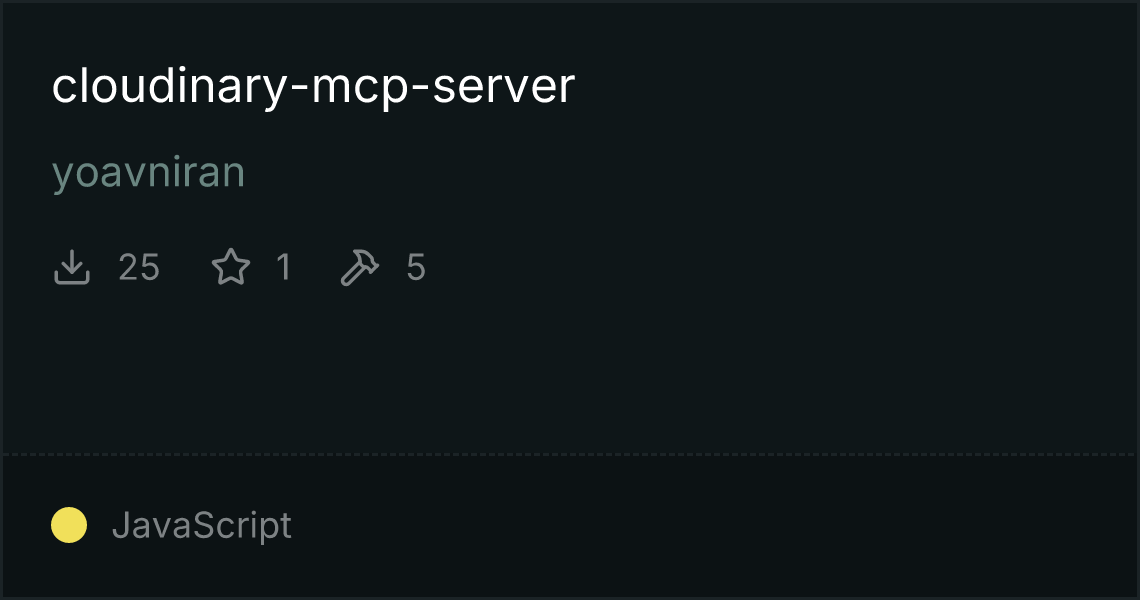This screenshot has width=1140, height=600.
Task: Open the cloudinary-mcp-server card title
Action: coord(313,87)
